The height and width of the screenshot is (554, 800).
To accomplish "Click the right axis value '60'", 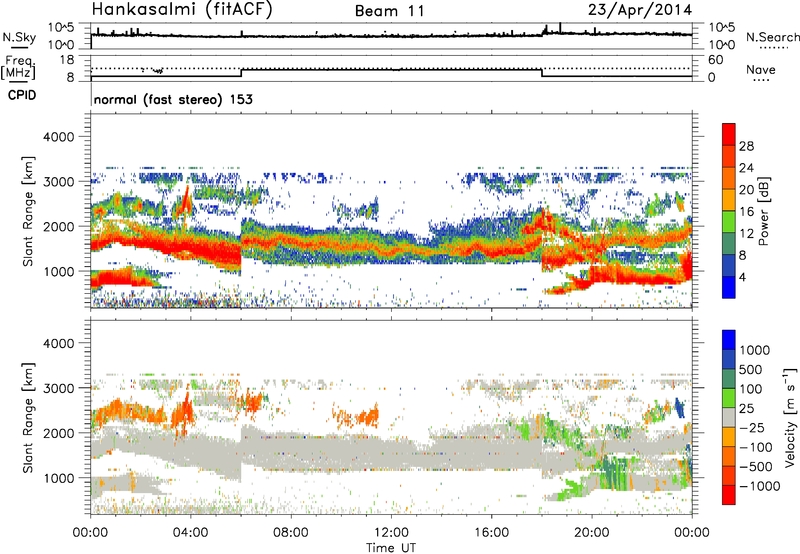I will coord(716,60).
